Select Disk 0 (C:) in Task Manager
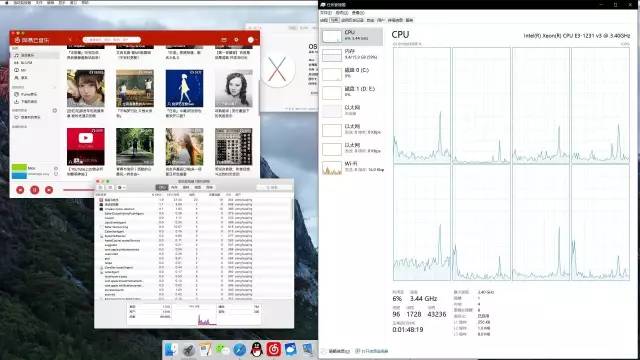Viewport: 640px width, 360px height. click(x=352, y=73)
